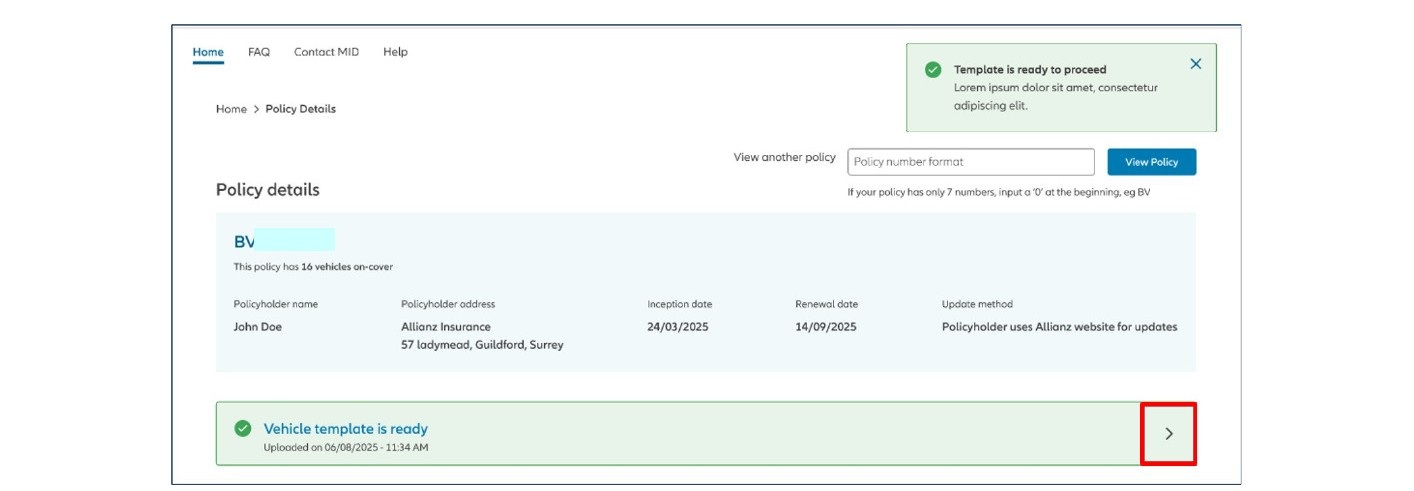Screen dimensions: 1414x491
Task: Click the Renewal date value 14/09/2025
Action: [826, 327]
